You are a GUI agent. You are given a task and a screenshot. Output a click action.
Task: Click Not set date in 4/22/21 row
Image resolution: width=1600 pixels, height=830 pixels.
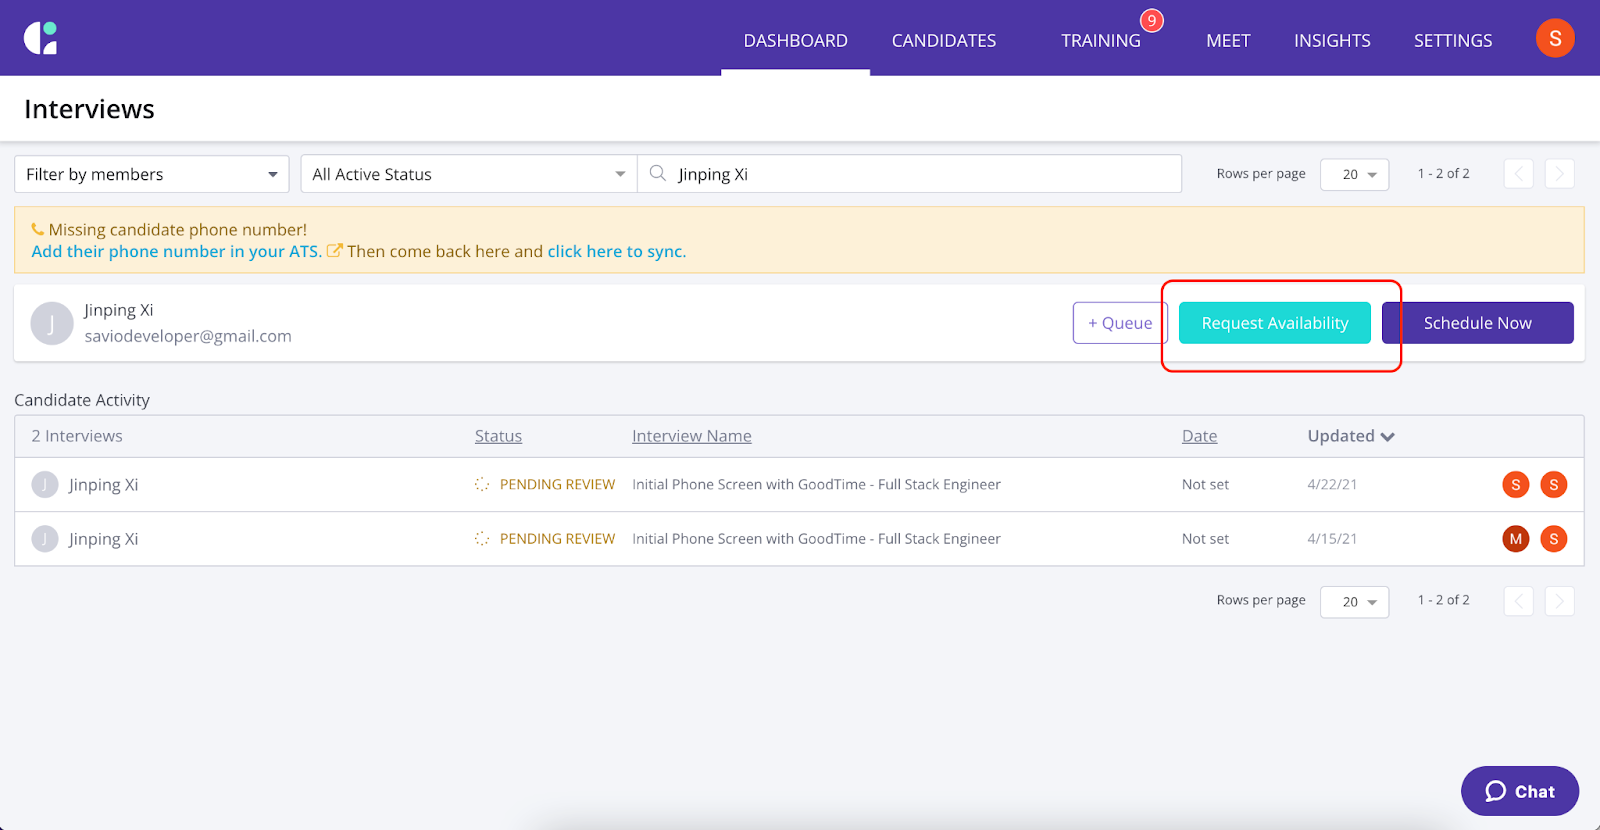(x=1205, y=484)
